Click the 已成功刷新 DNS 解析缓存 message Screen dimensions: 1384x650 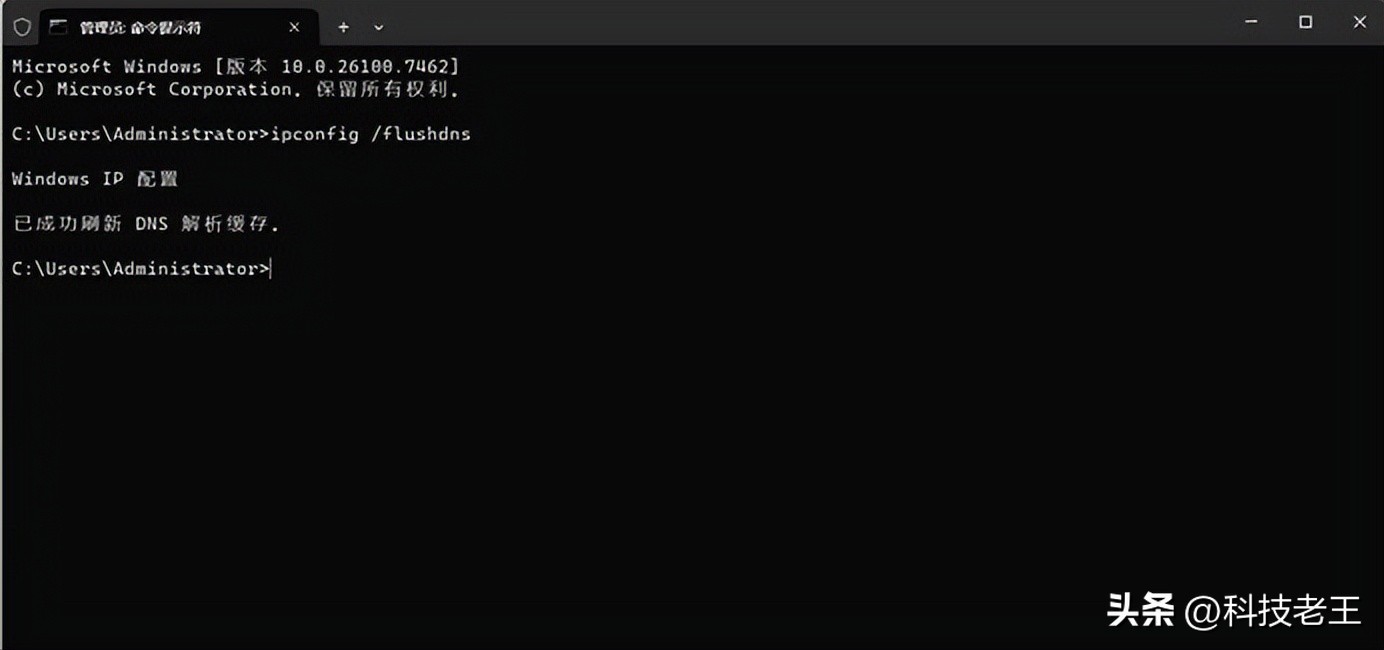146,223
